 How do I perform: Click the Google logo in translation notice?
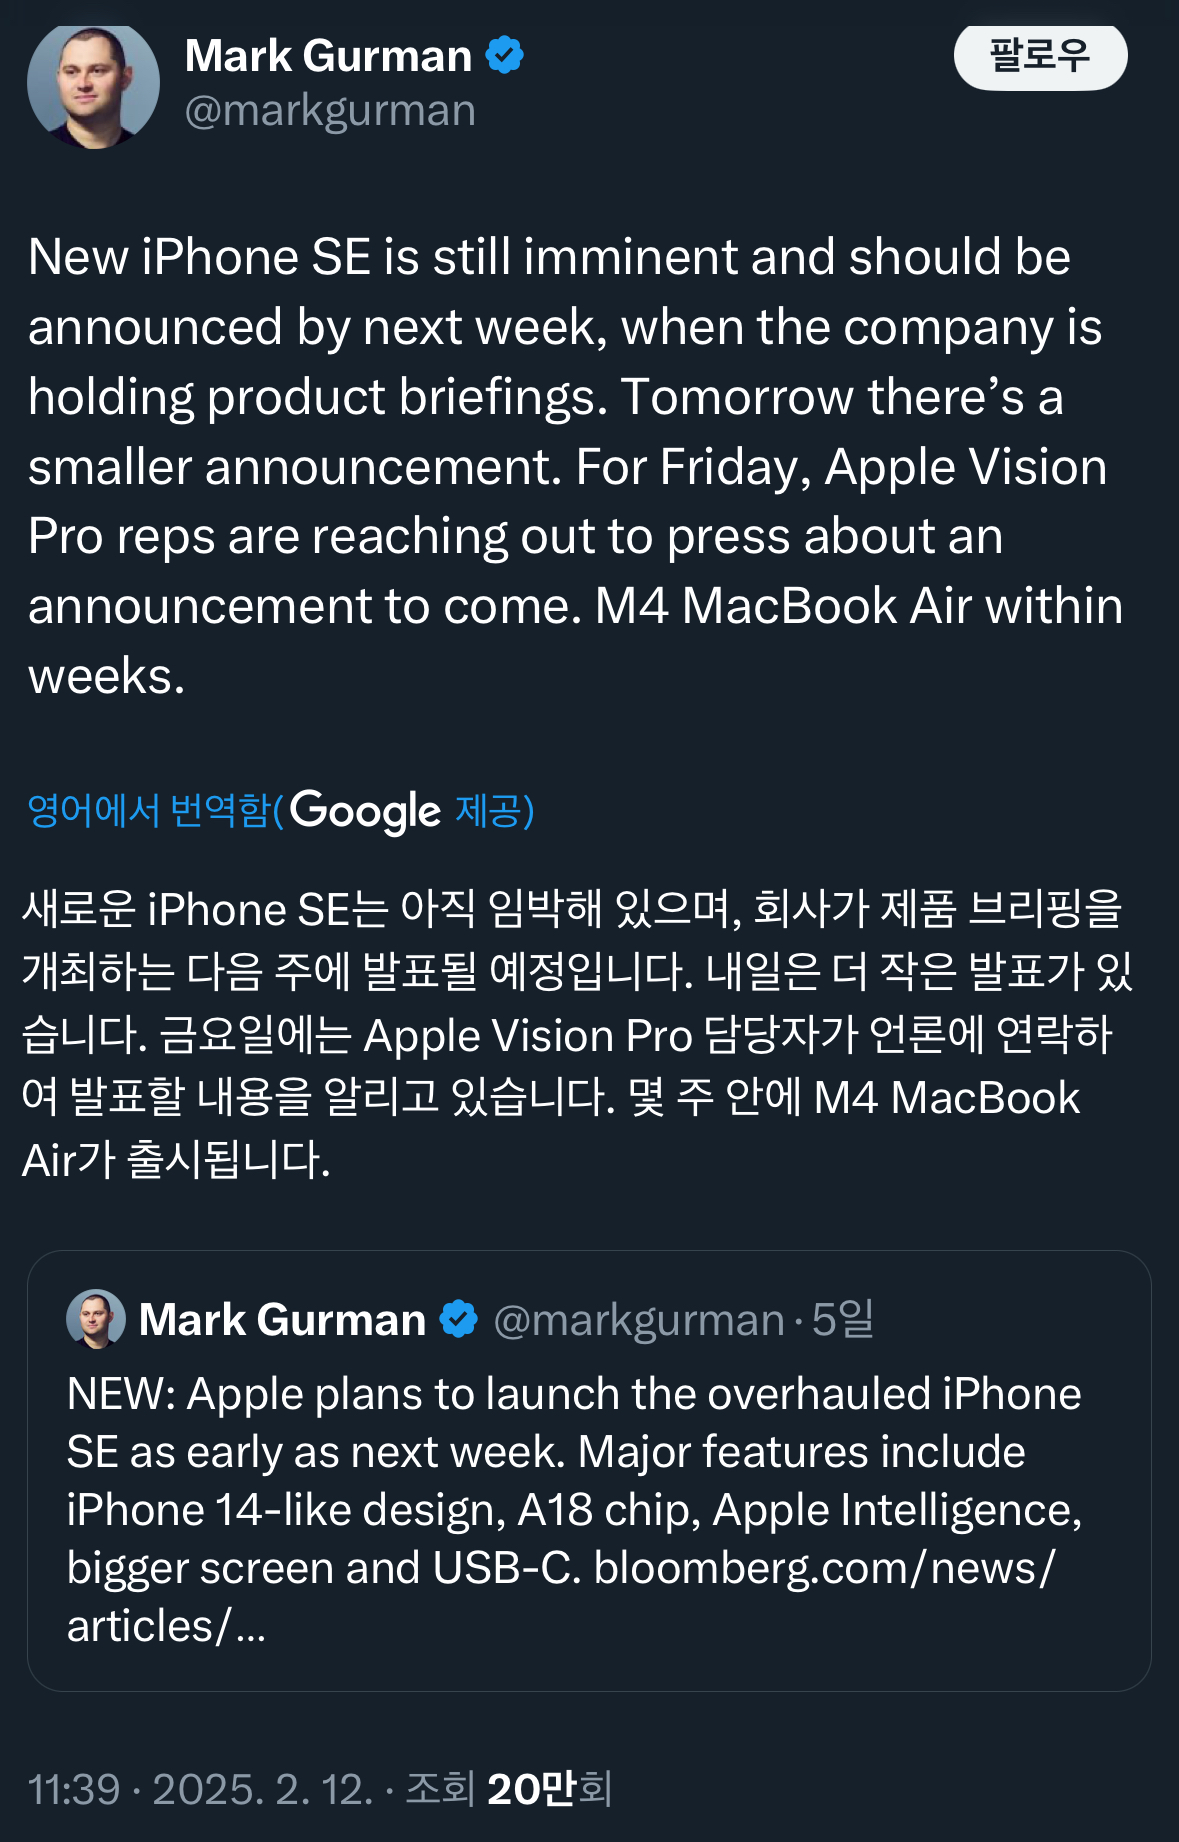pyautogui.click(x=365, y=811)
